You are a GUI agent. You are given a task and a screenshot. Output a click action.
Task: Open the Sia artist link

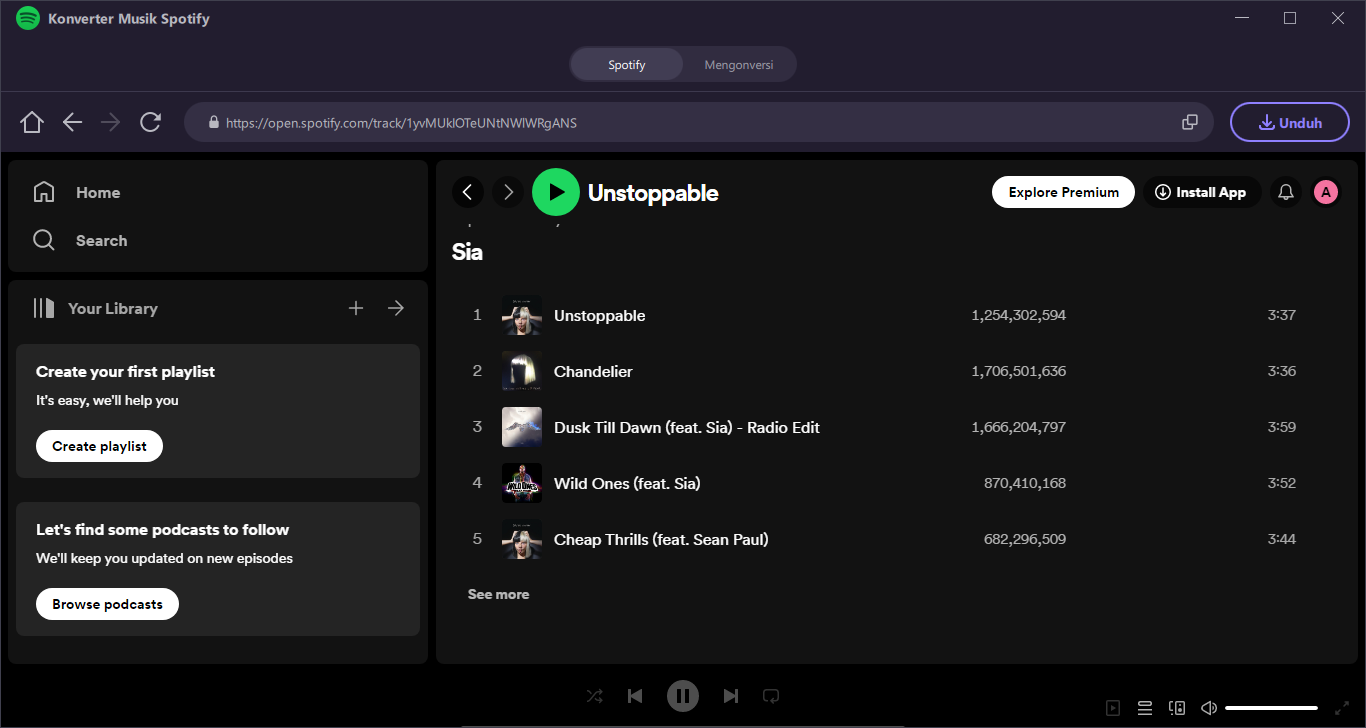(x=467, y=252)
